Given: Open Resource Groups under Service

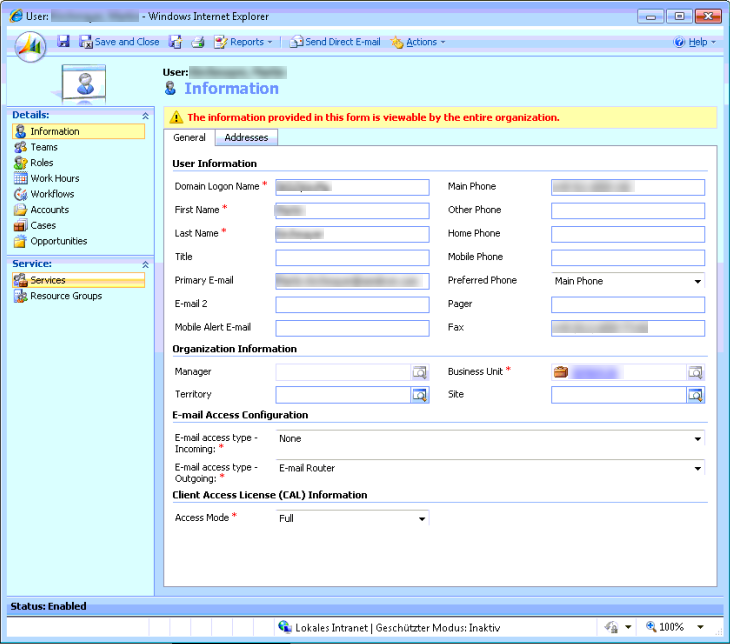Looking at the screenshot, I should 66,296.
